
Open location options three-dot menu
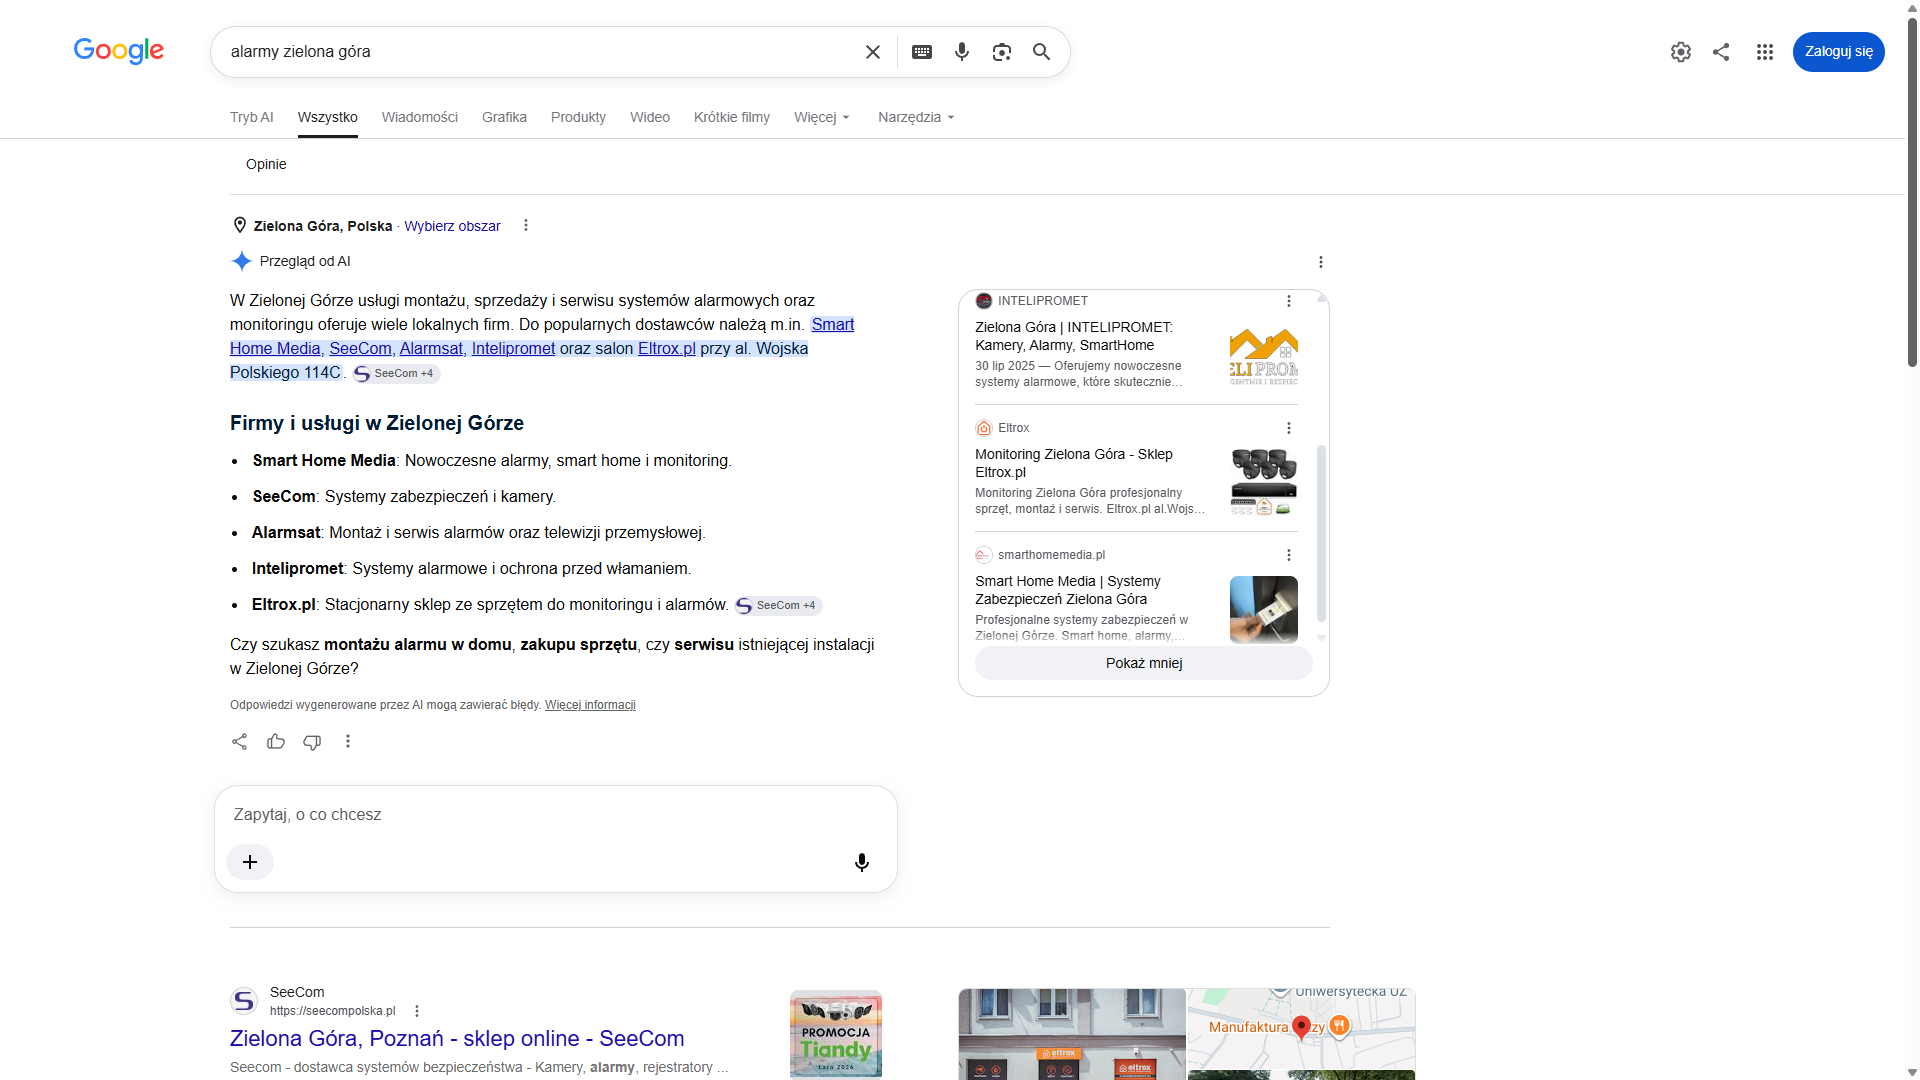[526, 226]
